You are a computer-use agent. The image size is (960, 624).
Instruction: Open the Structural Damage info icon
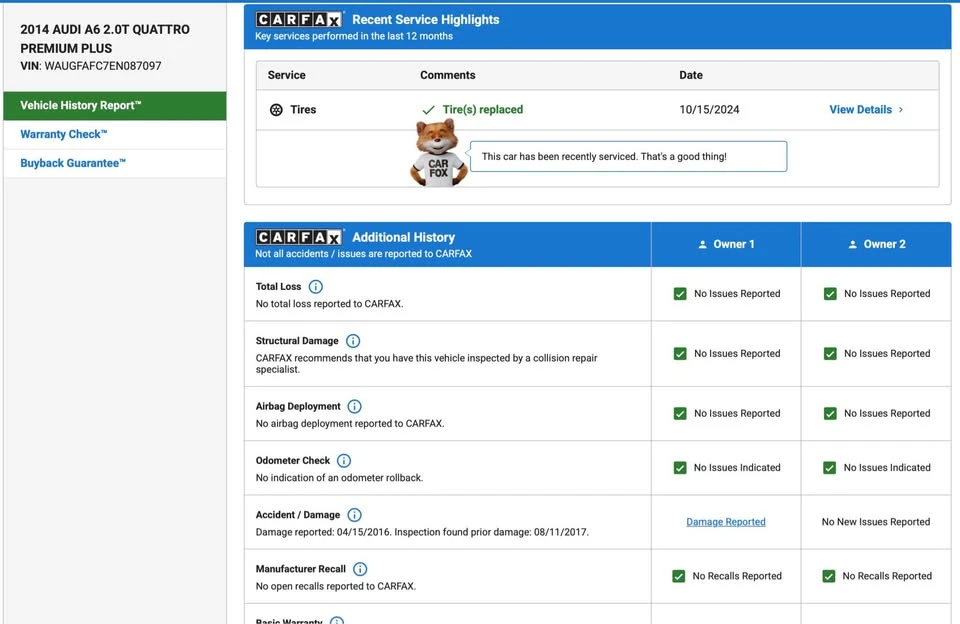[x=353, y=341]
